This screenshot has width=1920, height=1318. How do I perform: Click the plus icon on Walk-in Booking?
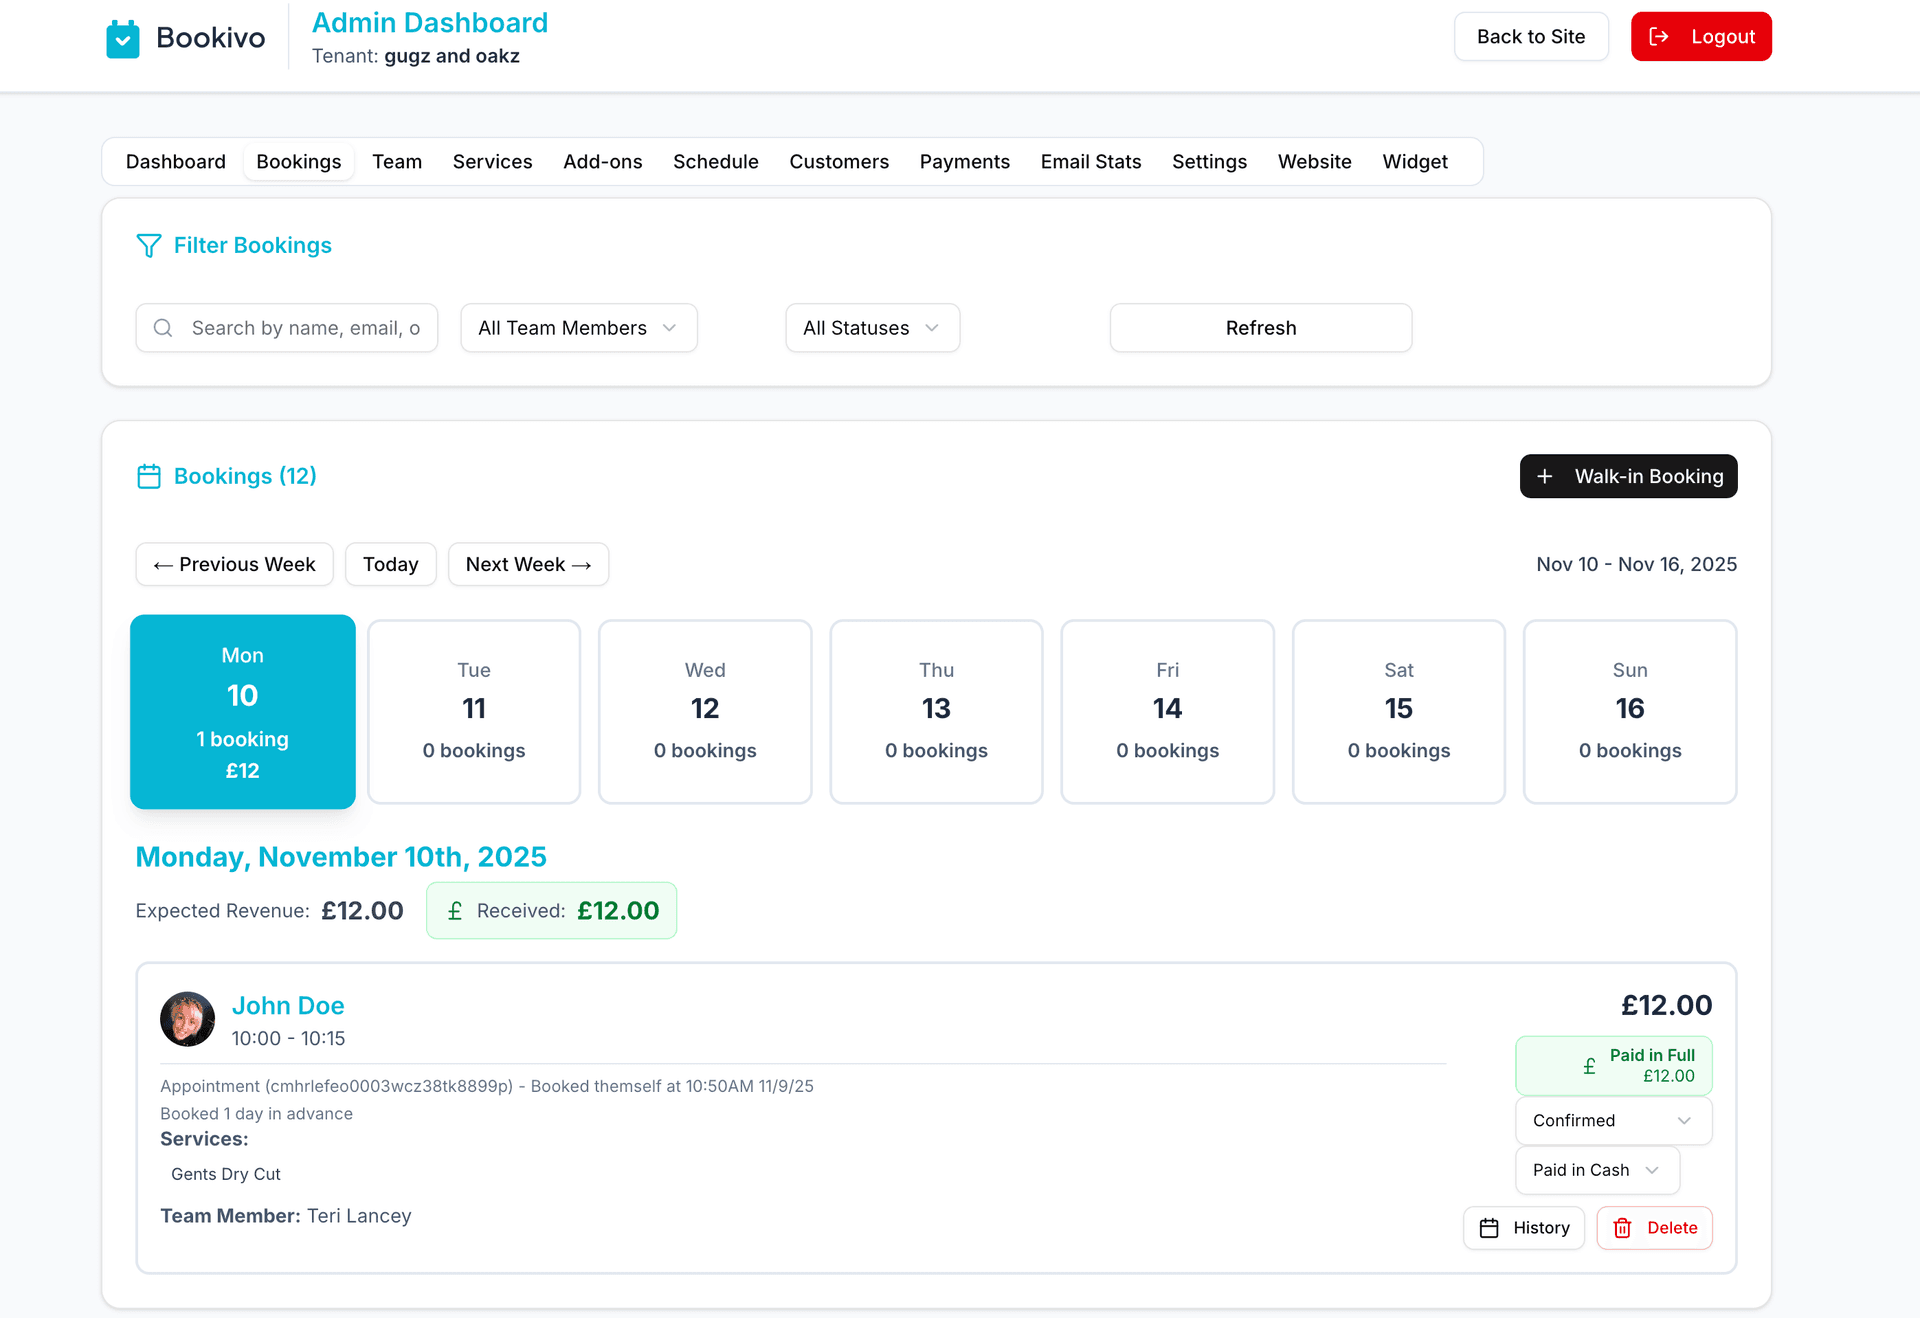(1546, 476)
